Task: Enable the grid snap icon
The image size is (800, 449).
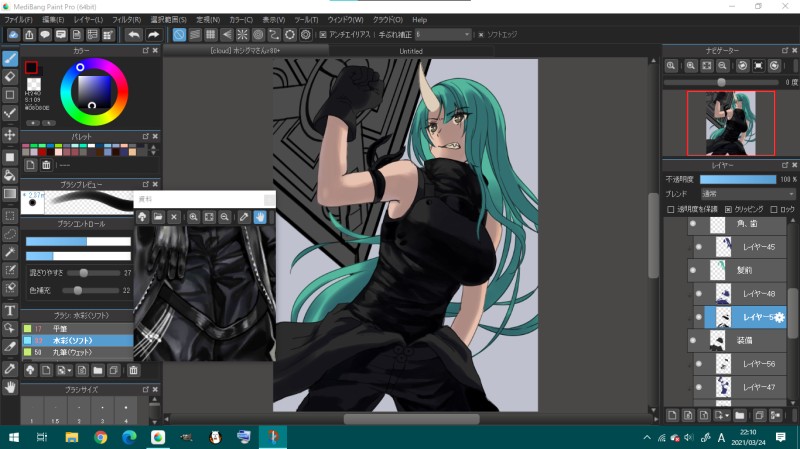Action: 211,35
